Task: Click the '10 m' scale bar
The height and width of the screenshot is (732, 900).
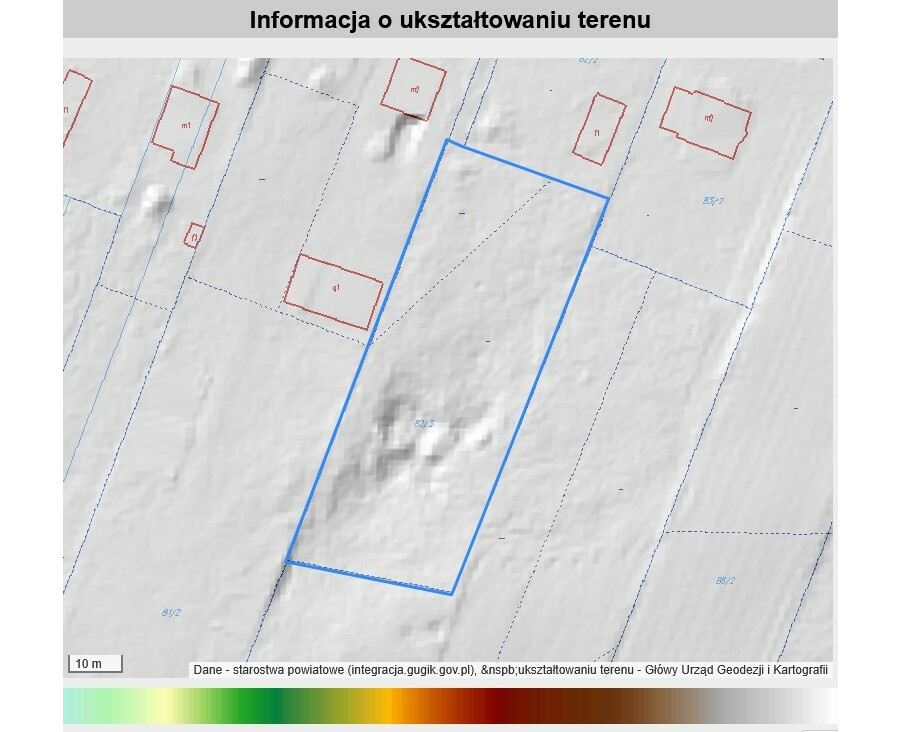Action: click(x=95, y=663)
